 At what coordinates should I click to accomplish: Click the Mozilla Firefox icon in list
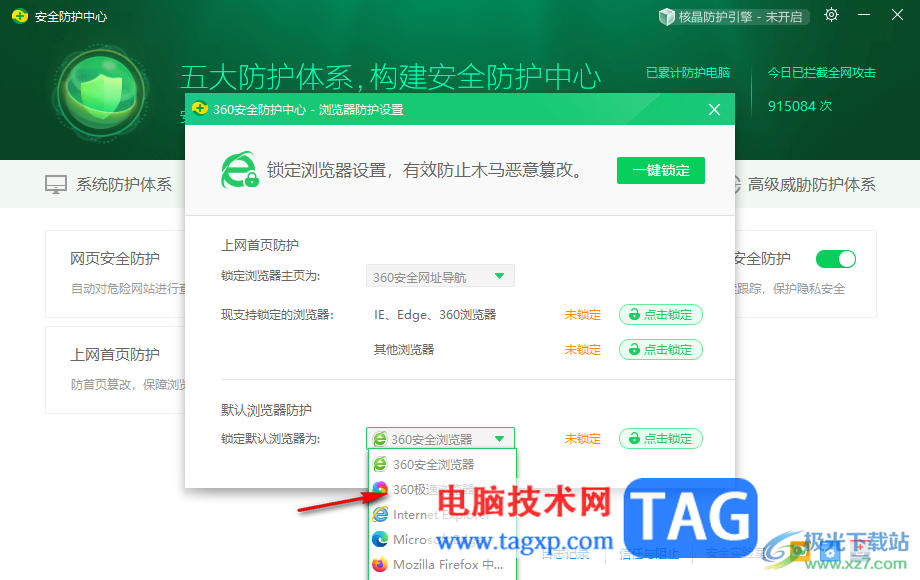(380, 565)
